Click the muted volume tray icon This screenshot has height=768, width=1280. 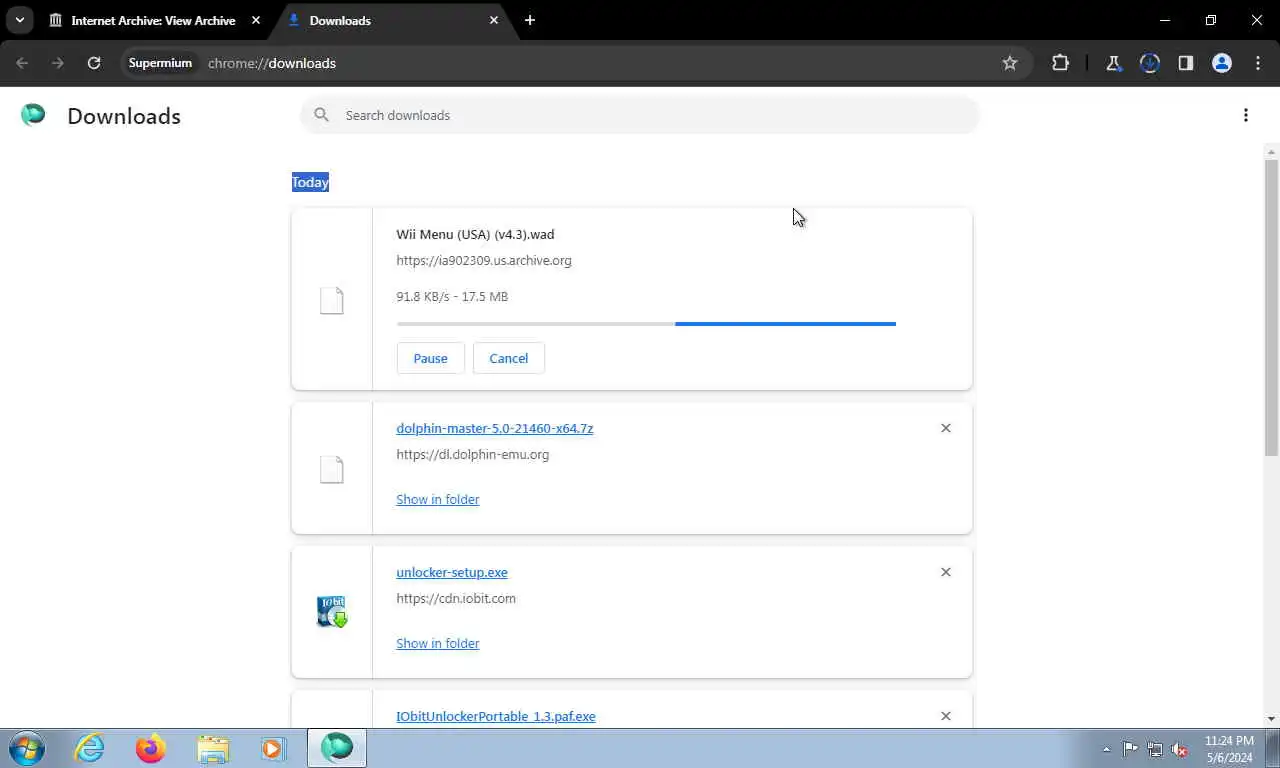coord(1180,748)
